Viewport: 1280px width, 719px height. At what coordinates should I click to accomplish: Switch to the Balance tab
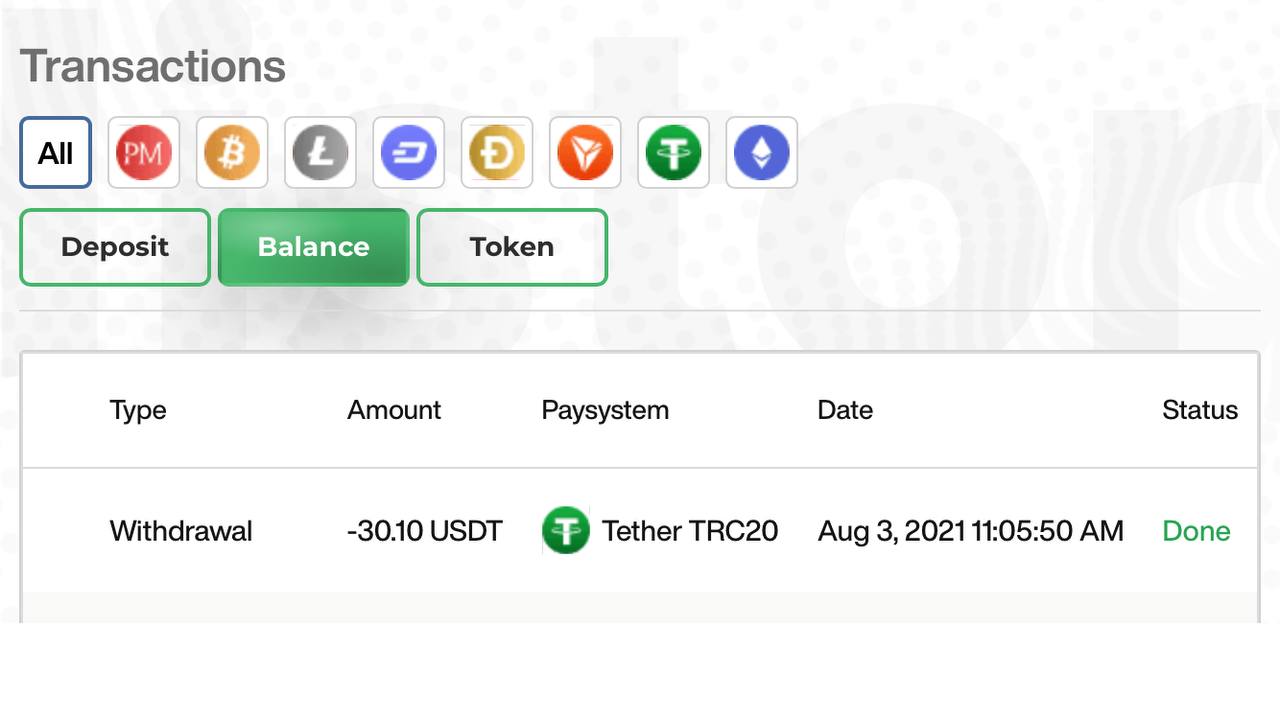coord(314,247)
